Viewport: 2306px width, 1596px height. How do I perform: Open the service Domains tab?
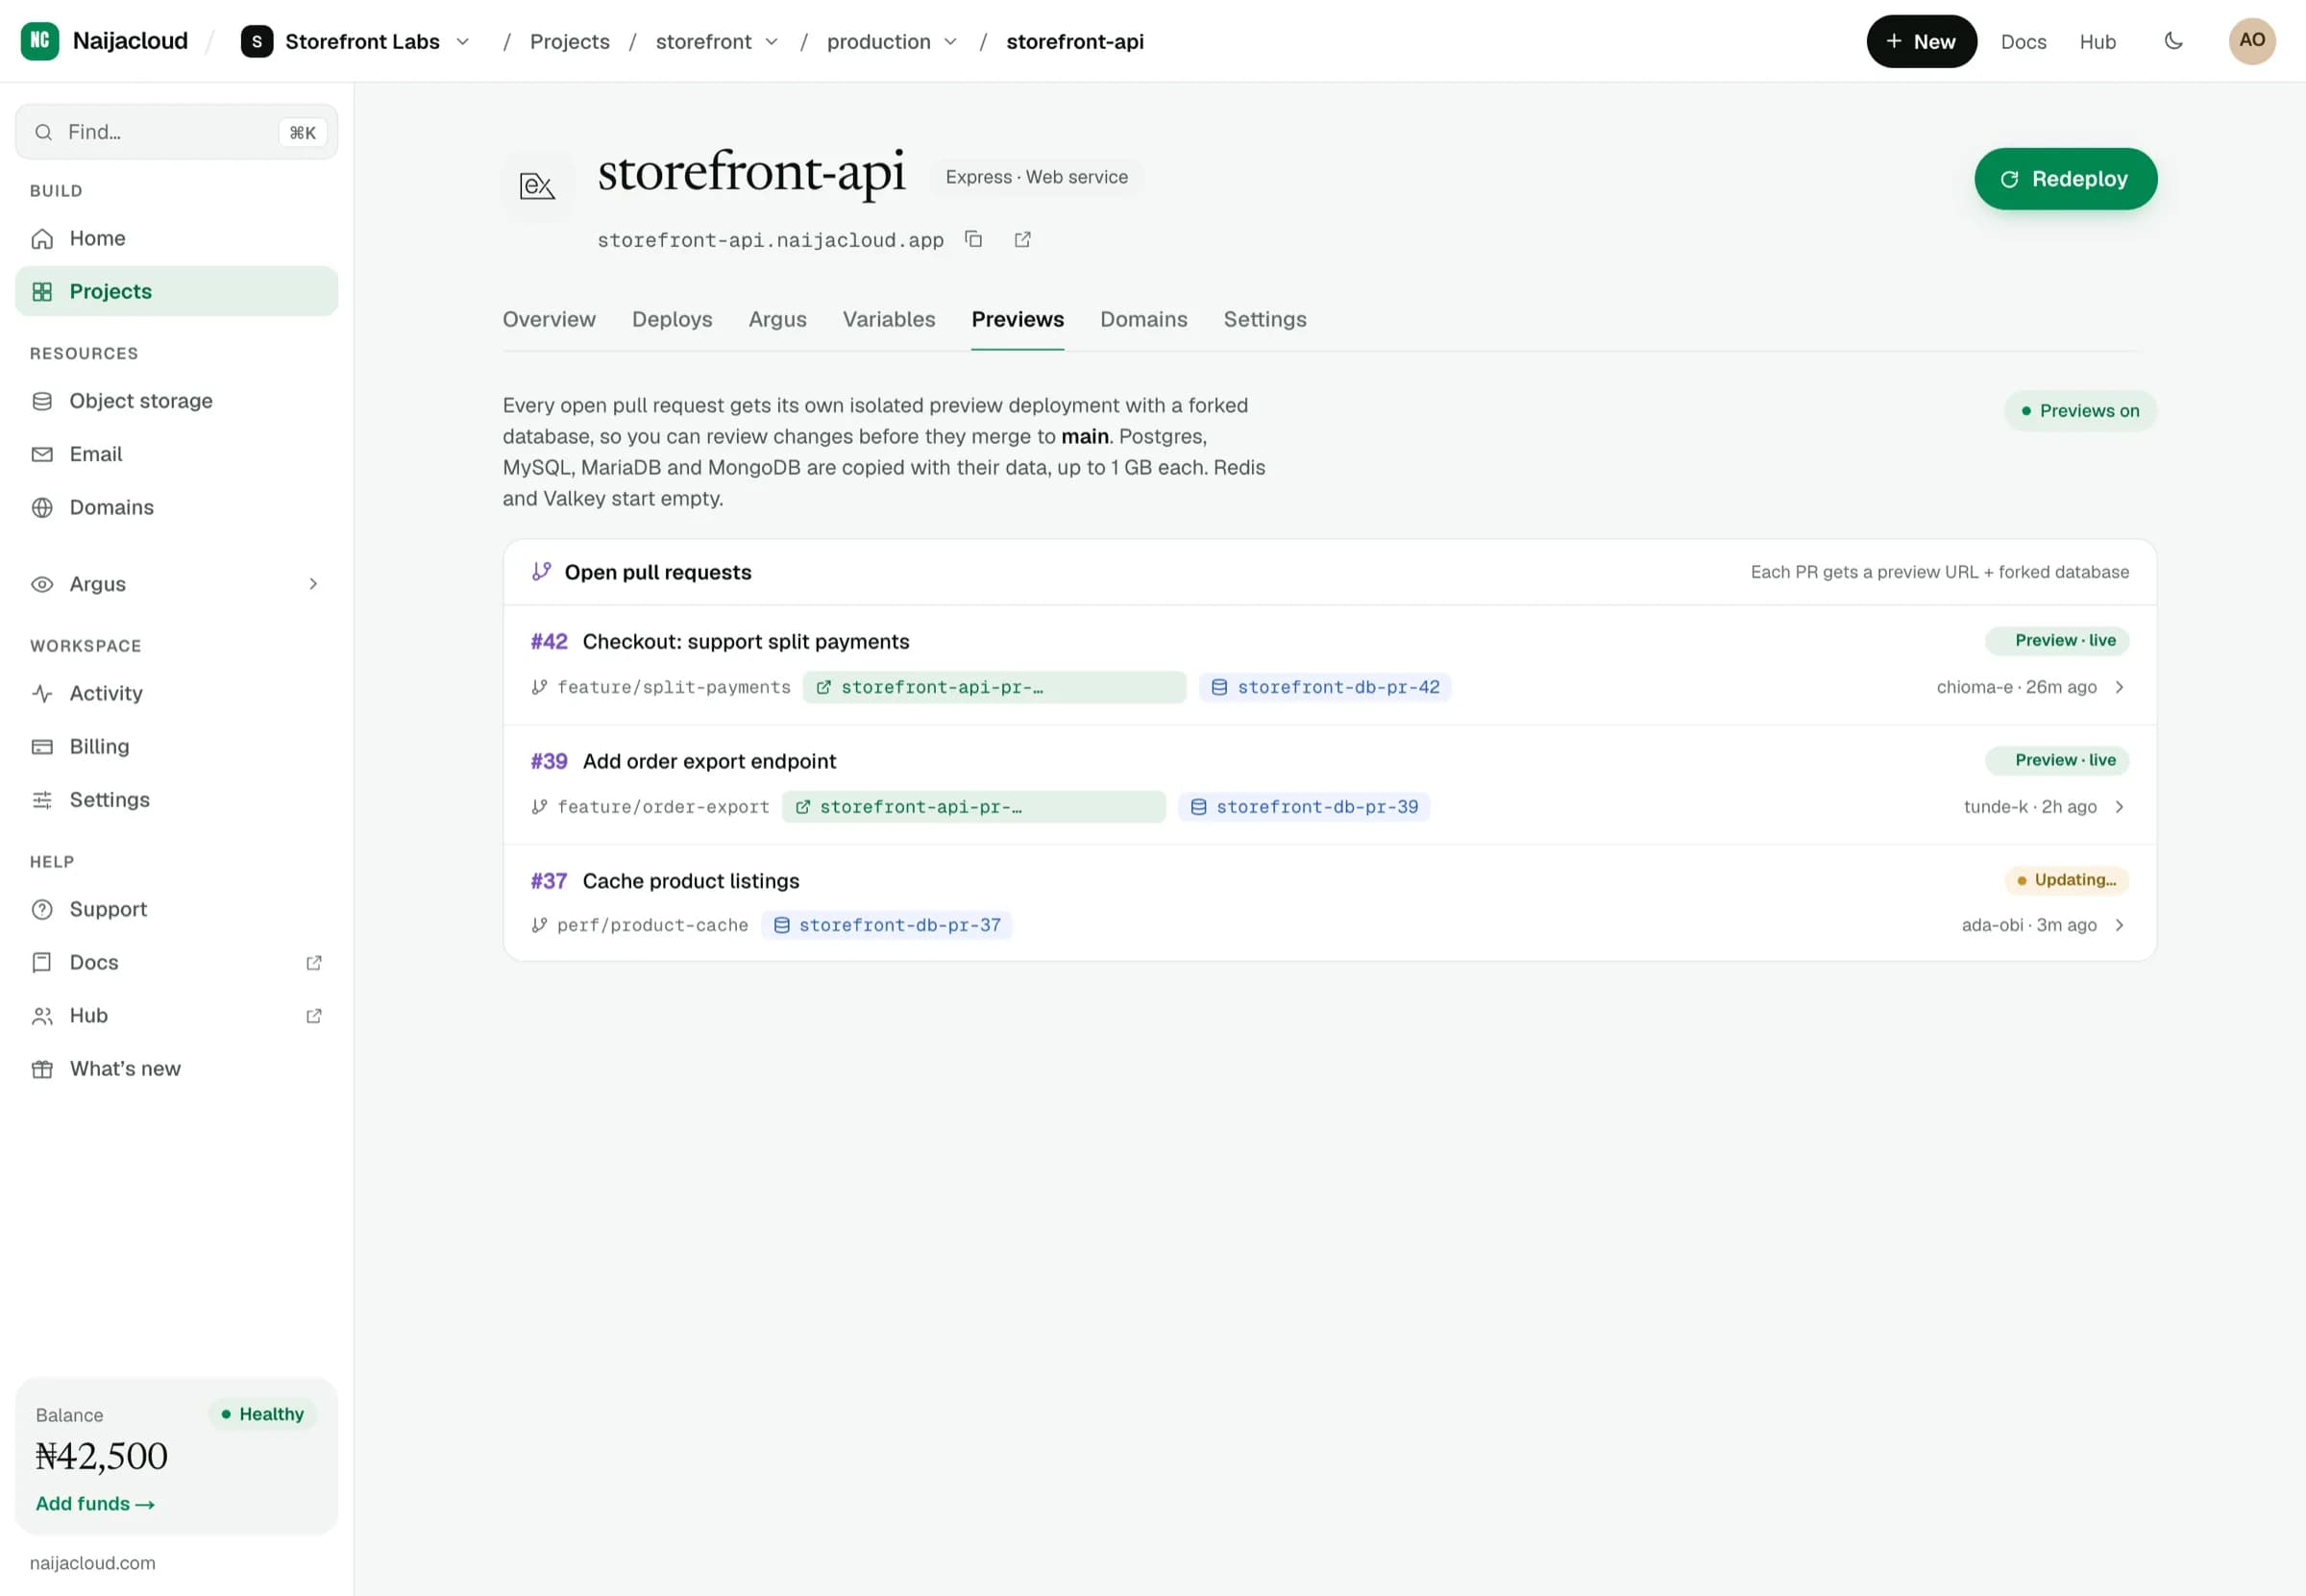(1144, 319)
